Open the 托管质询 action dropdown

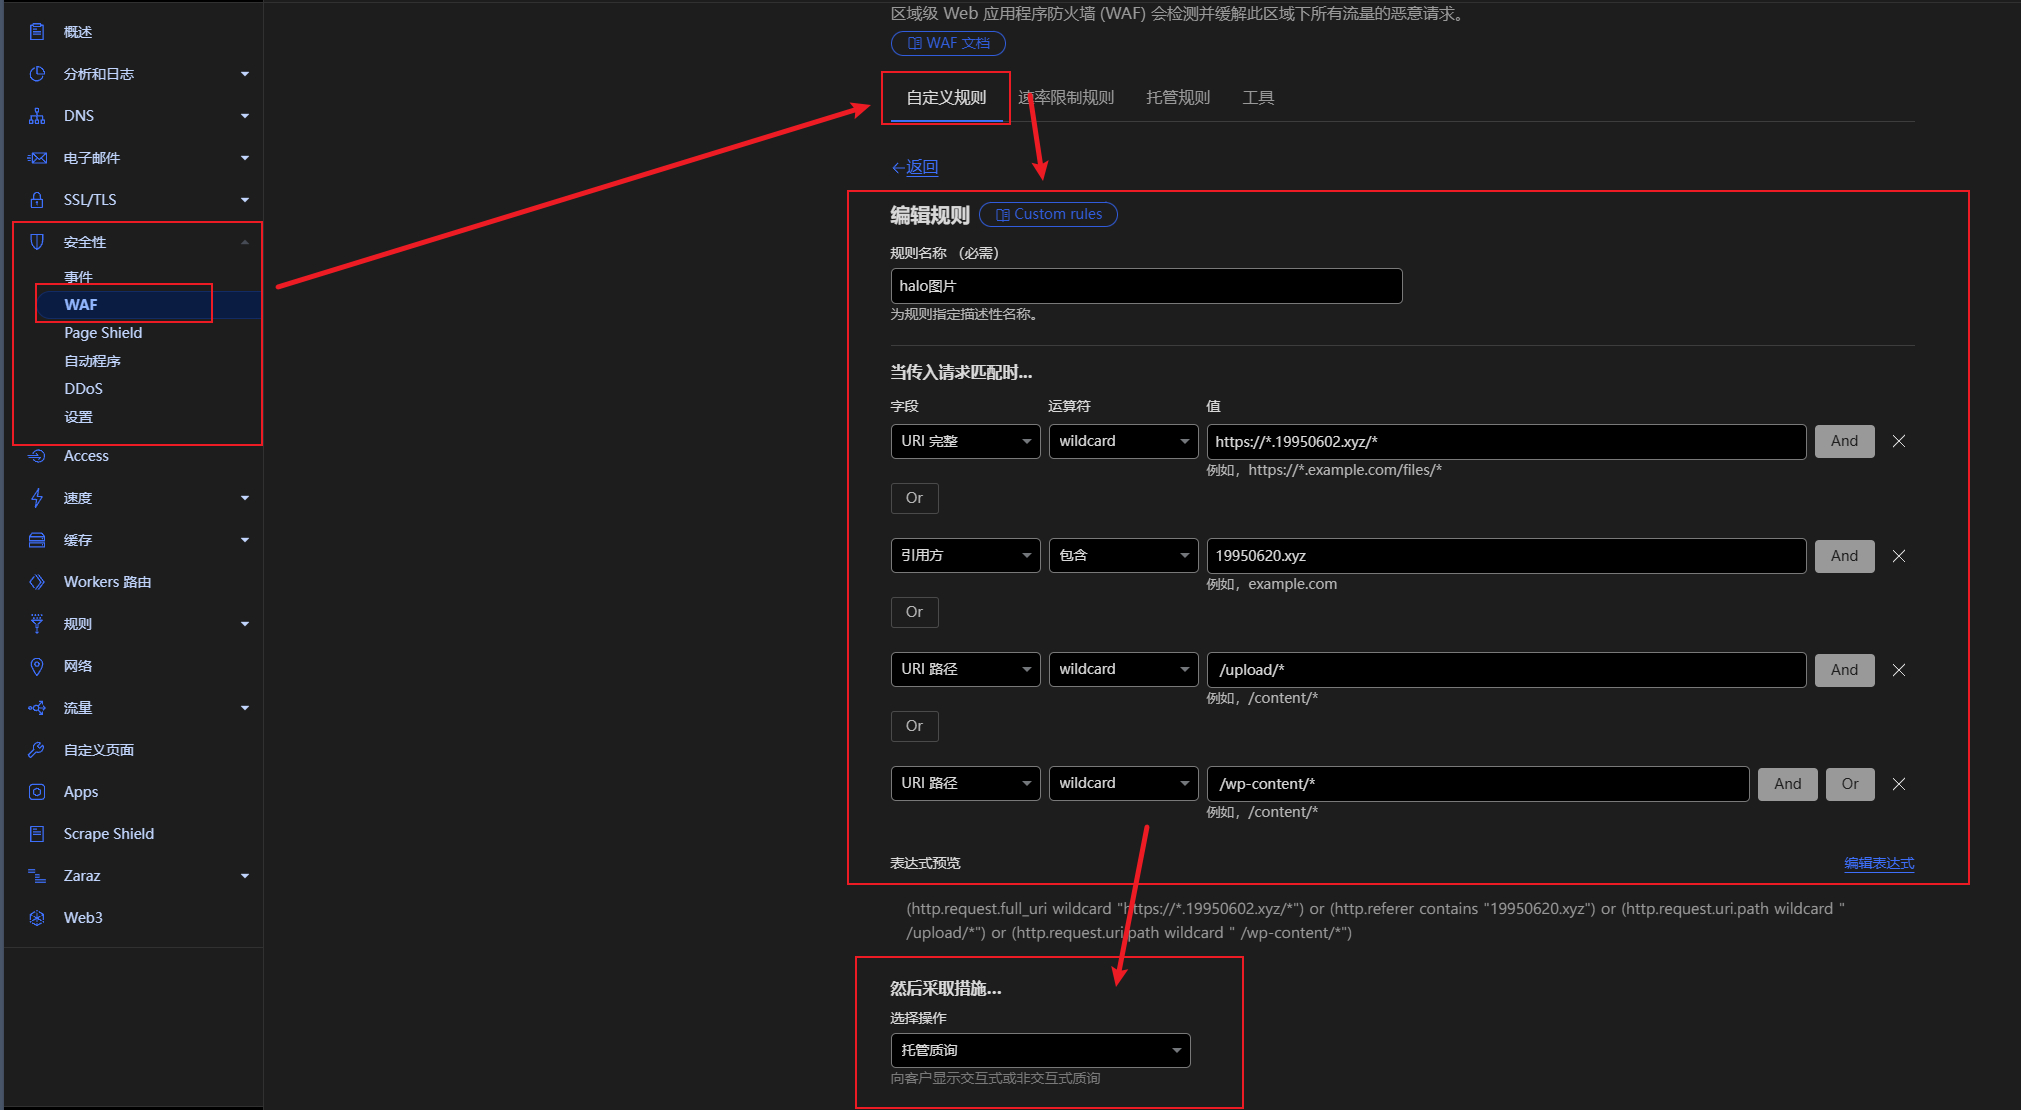1040,1050
